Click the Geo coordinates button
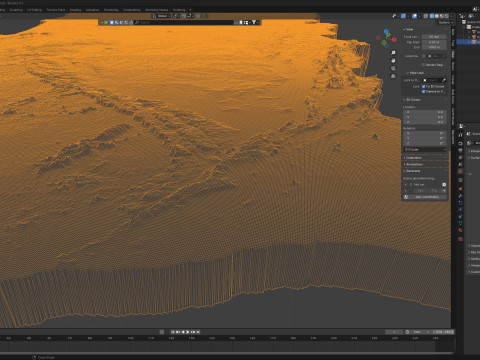This screenshot has height=360, width=480. coord(428,197)
